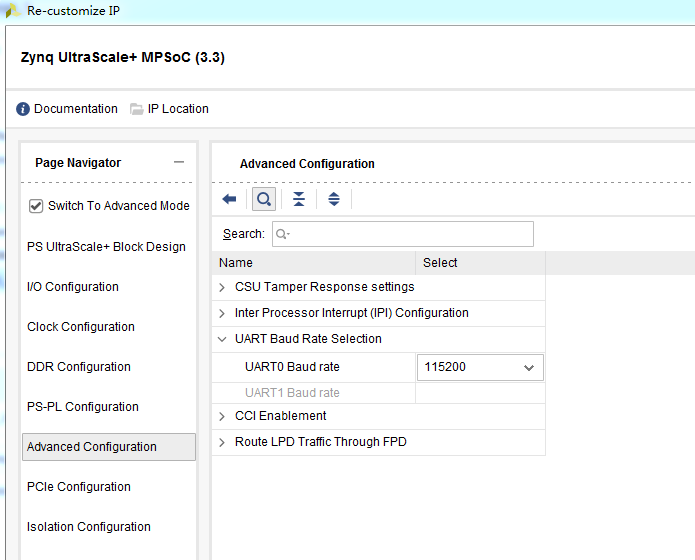Click the Zynq UltraScale+ MPSoC (3.3) title
The image size is (695, 560).
123,57
